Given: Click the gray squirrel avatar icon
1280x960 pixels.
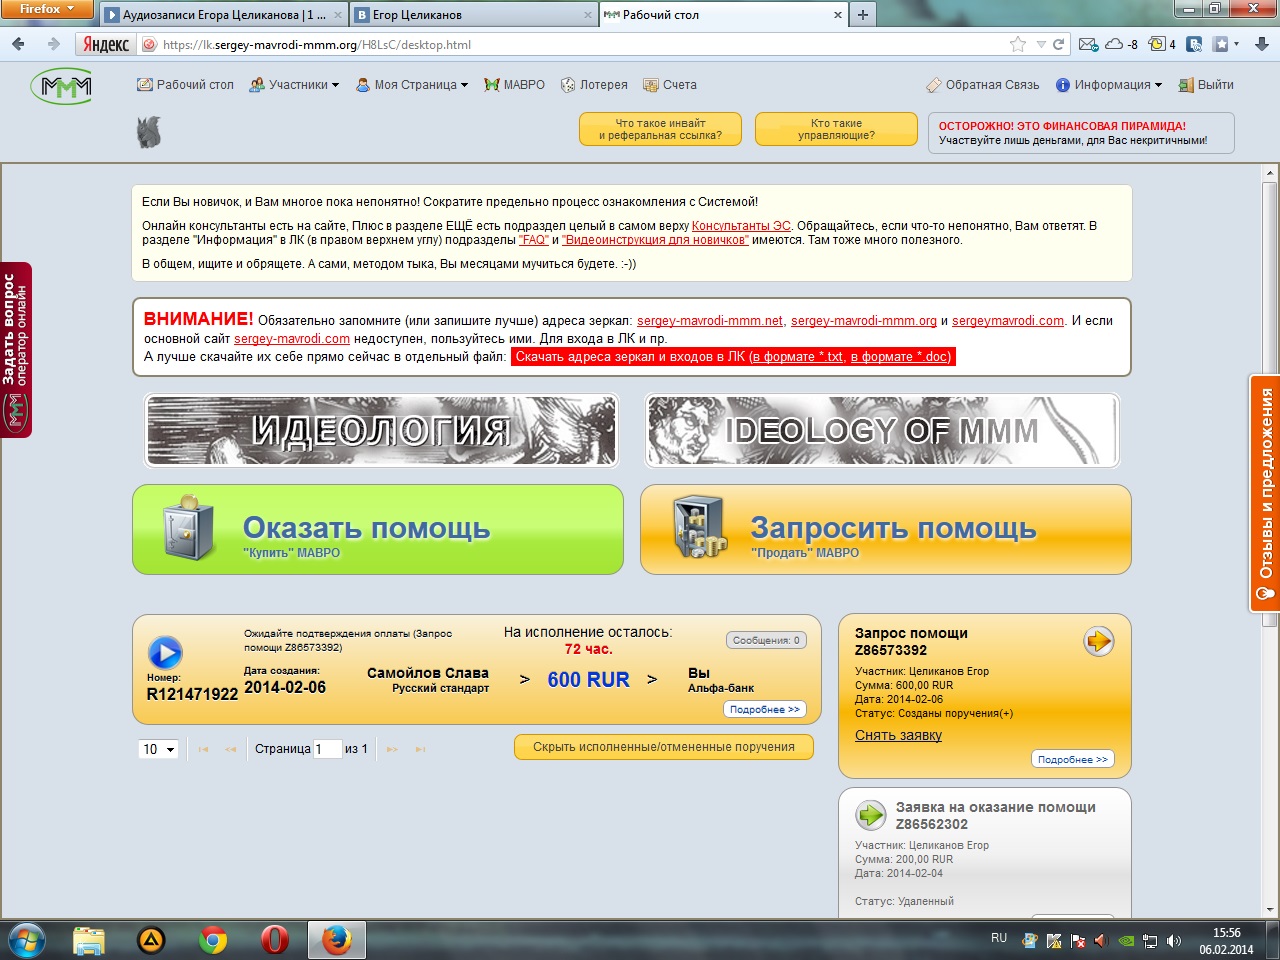Looking at the screenshot, I should point(149,132).
